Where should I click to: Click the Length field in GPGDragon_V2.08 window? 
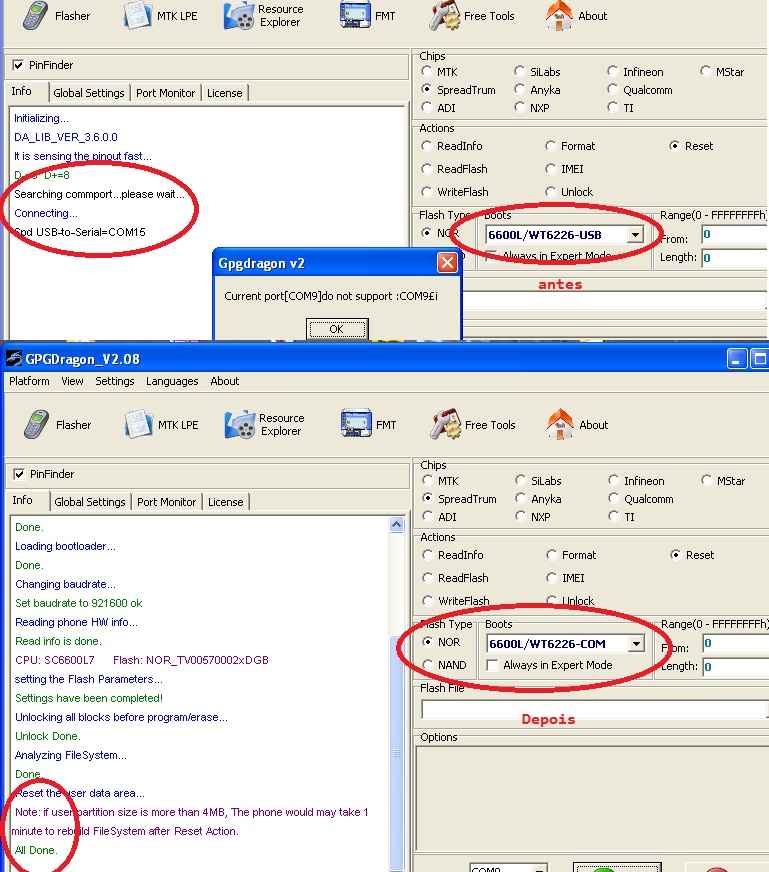coord(736,666)
